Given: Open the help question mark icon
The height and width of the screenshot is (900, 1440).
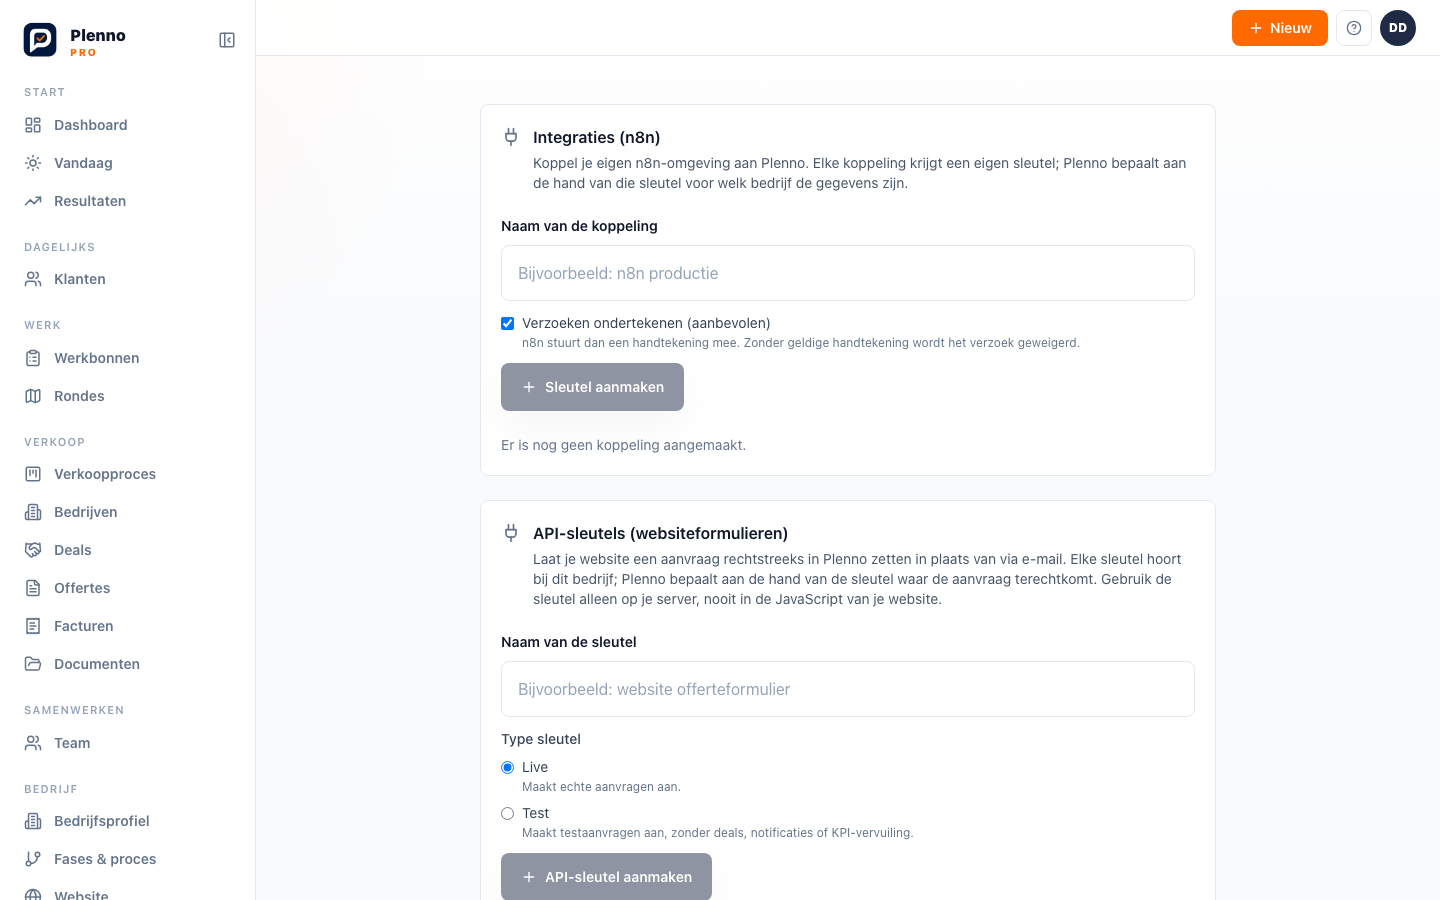Looking at the screenshot, I should 1354,28.
